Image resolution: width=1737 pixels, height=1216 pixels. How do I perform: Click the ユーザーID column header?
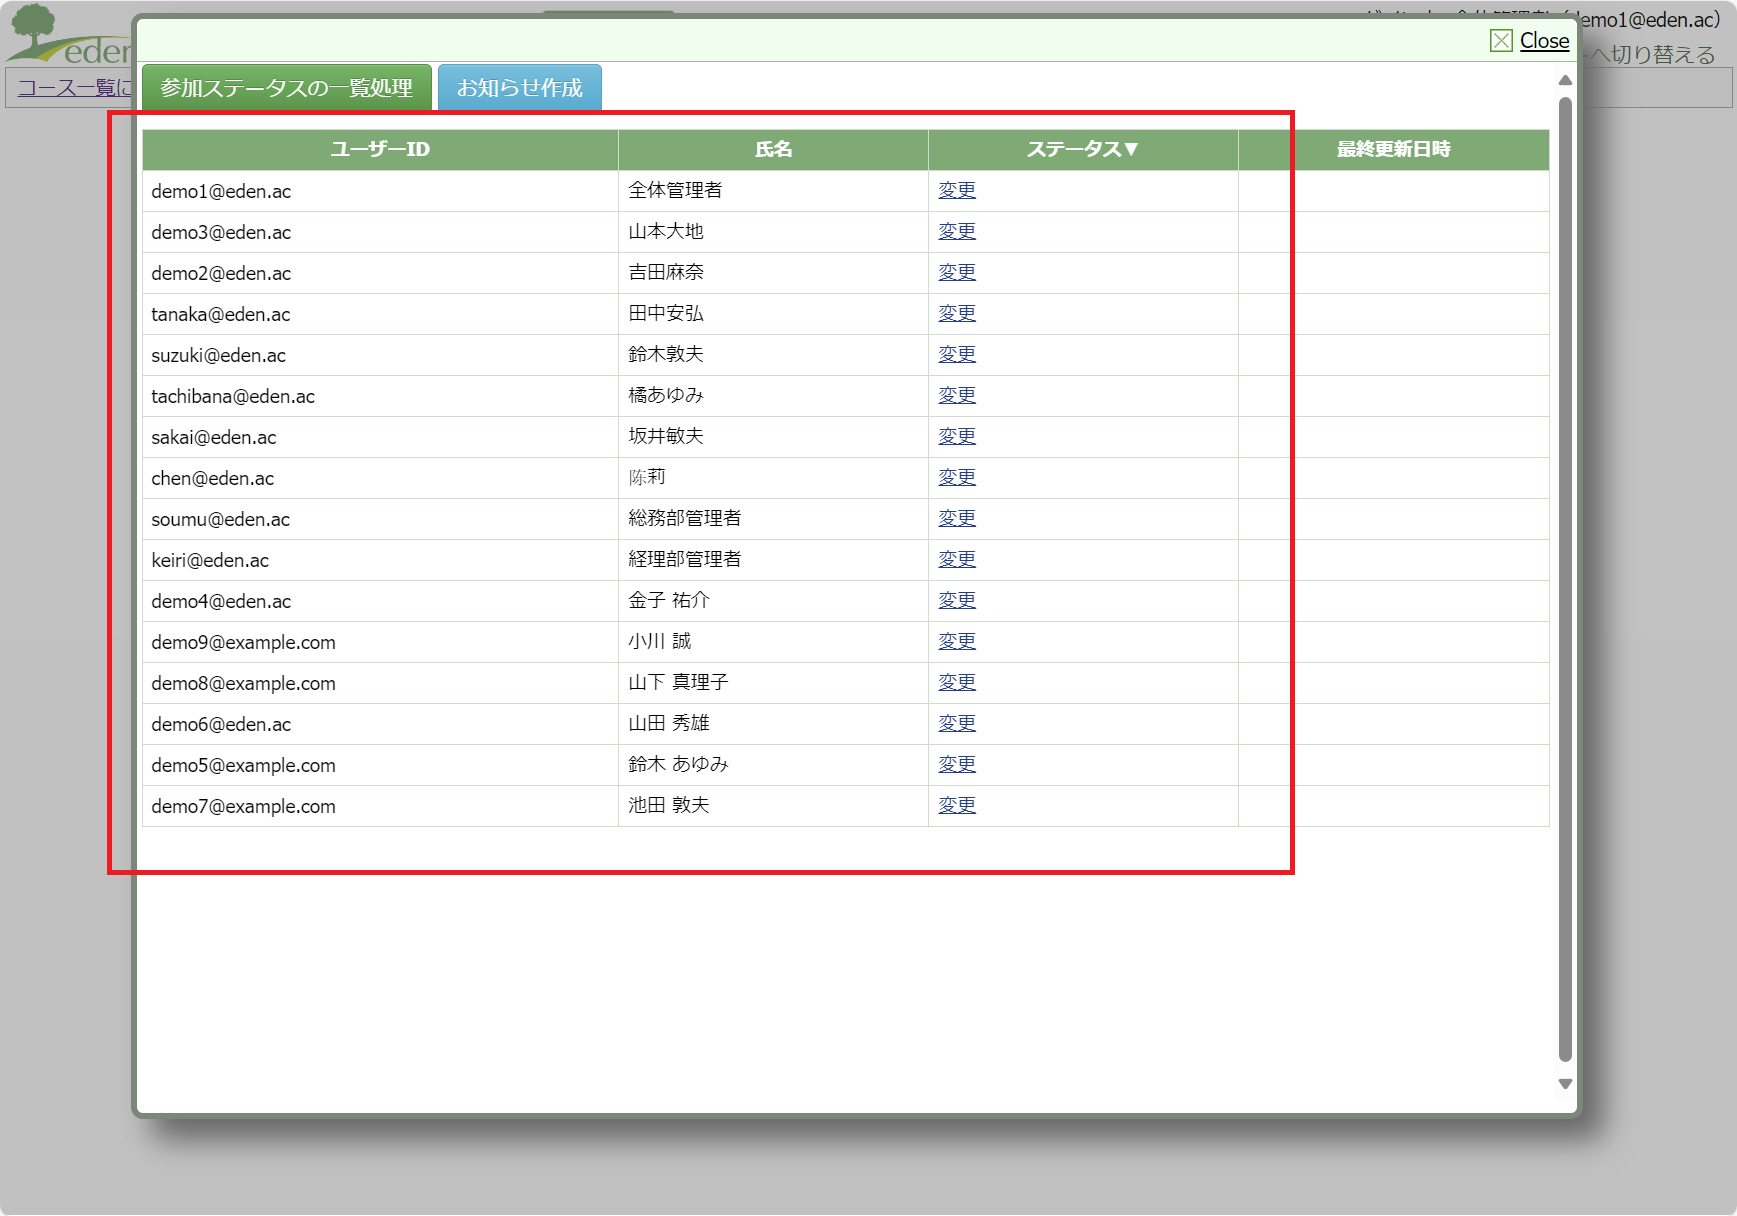pyautogui.click(x=380, y=150)
